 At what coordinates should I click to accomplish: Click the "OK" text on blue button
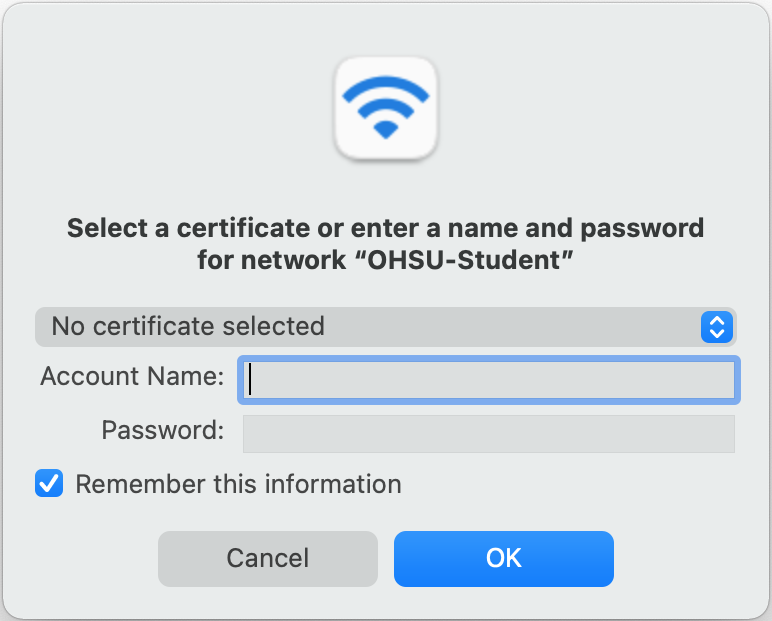[503, 558]
